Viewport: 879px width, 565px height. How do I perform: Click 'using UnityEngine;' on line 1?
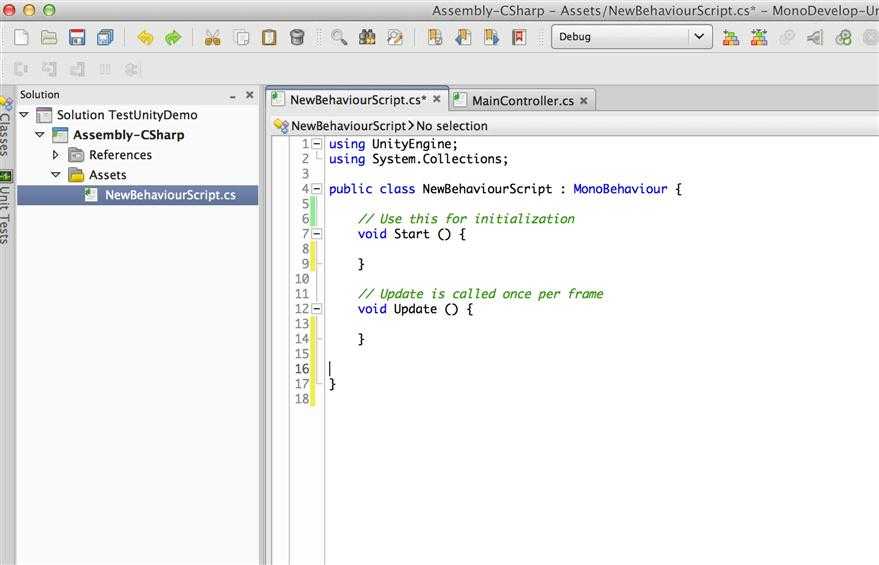tap(394, 144)
